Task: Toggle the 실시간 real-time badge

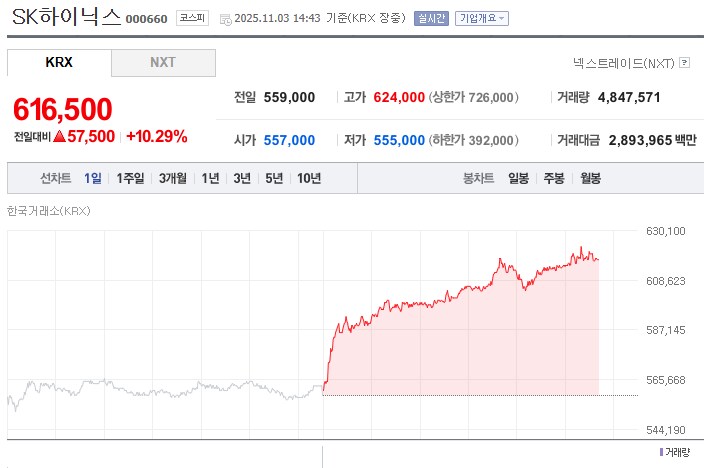Action: (431, 18)
